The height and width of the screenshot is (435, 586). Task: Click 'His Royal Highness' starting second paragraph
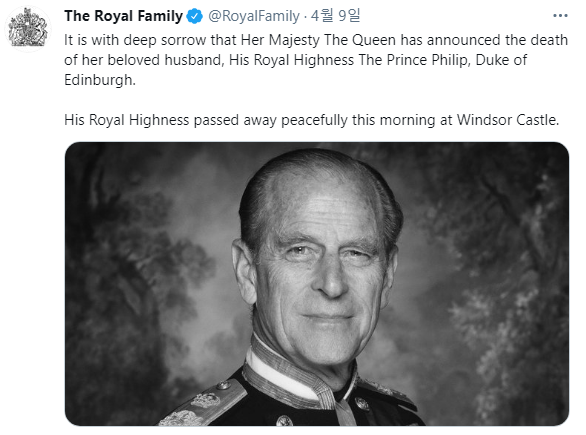(x=127, y=120)
